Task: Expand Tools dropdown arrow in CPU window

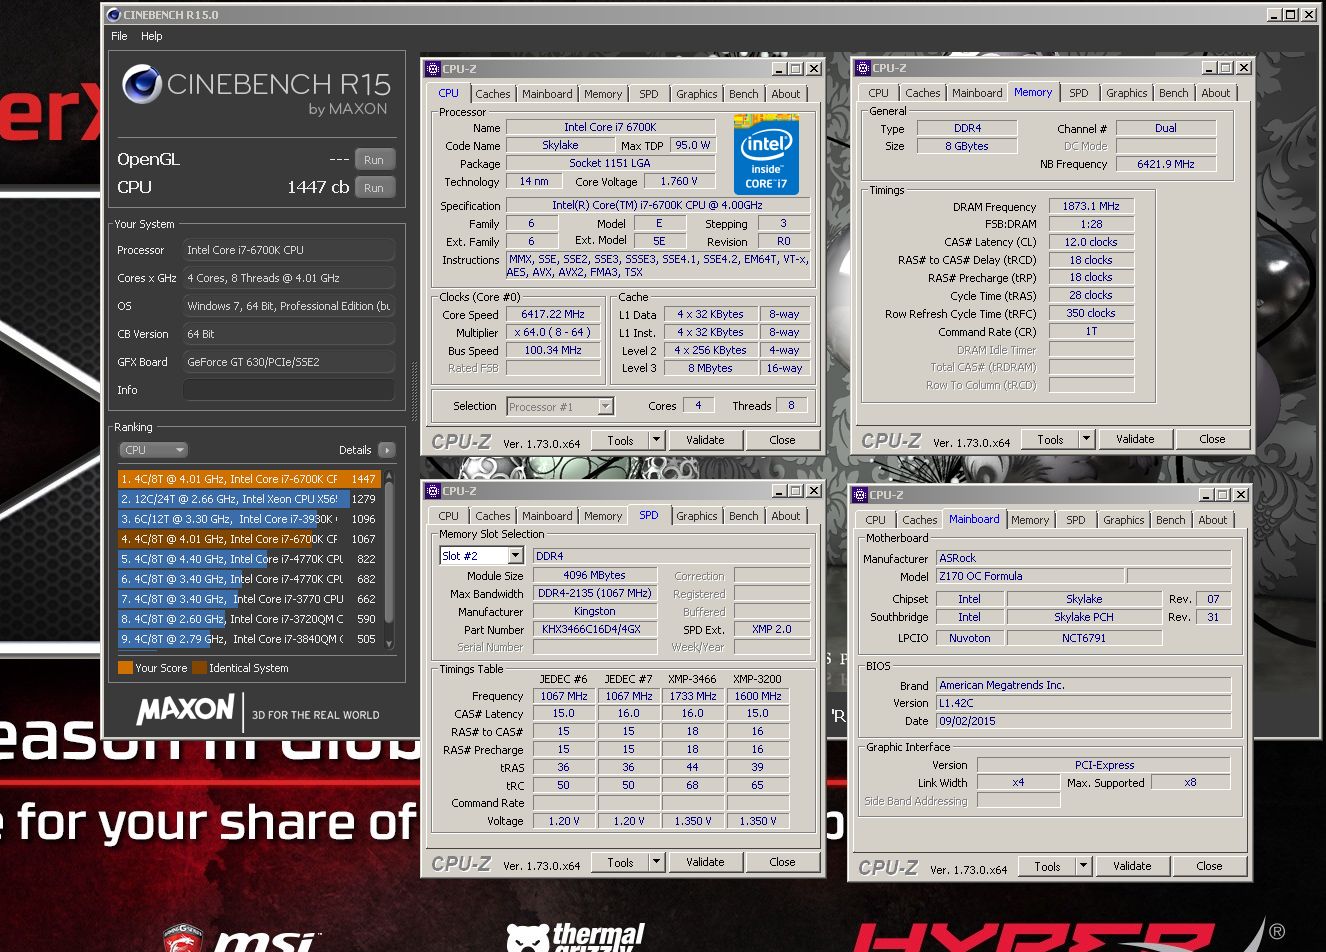Action: click(656, 440)
